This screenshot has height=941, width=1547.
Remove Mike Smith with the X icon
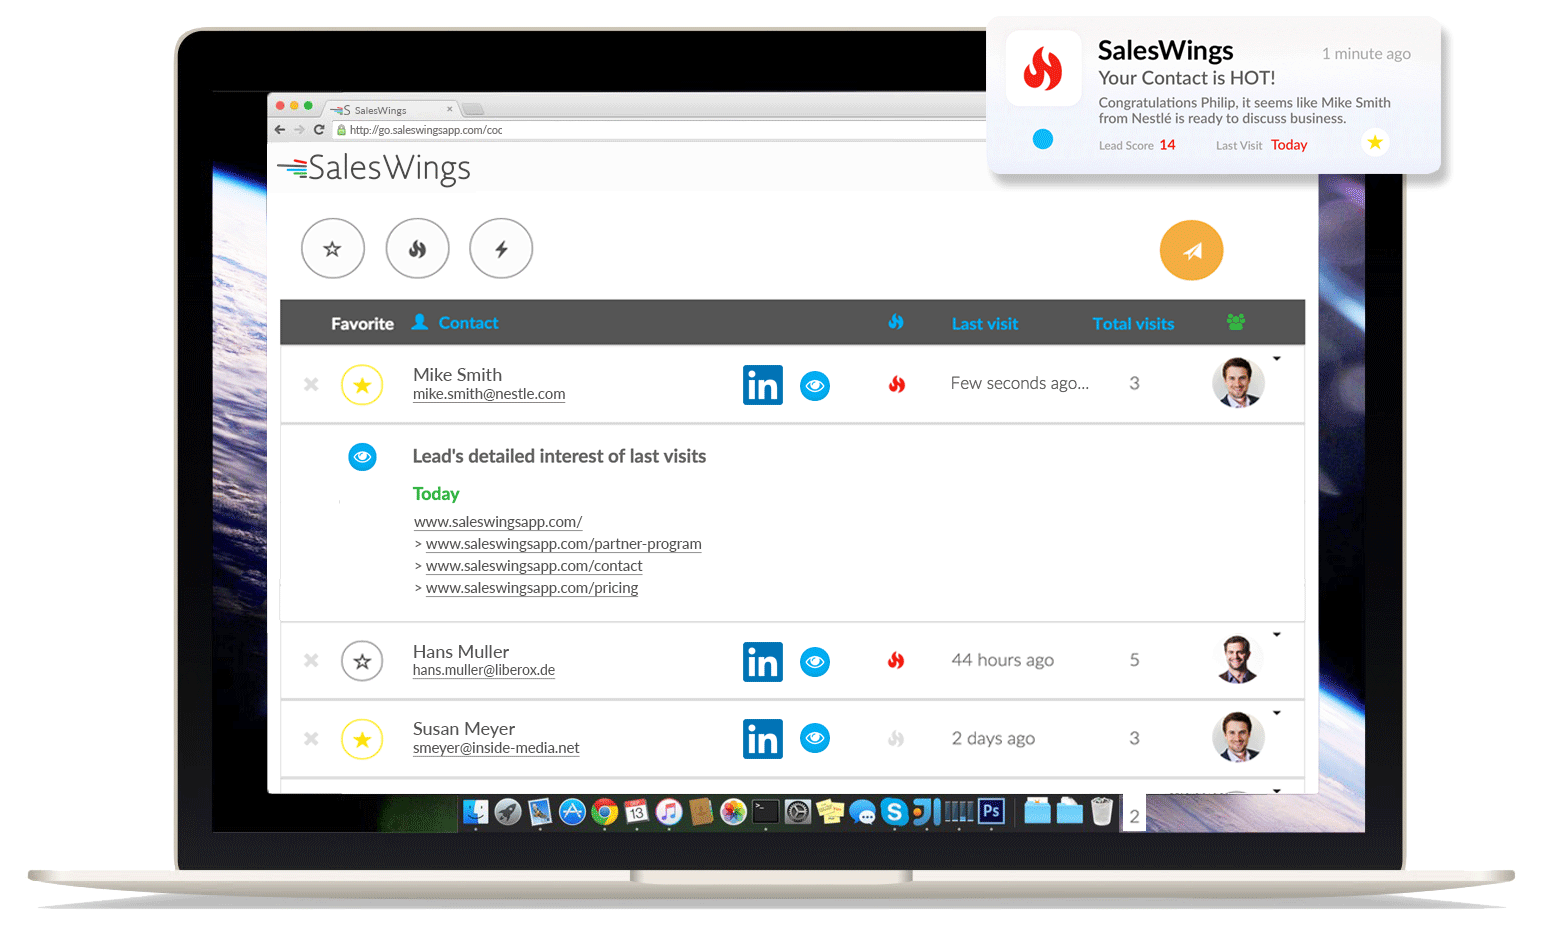click(x=311, y=384)
